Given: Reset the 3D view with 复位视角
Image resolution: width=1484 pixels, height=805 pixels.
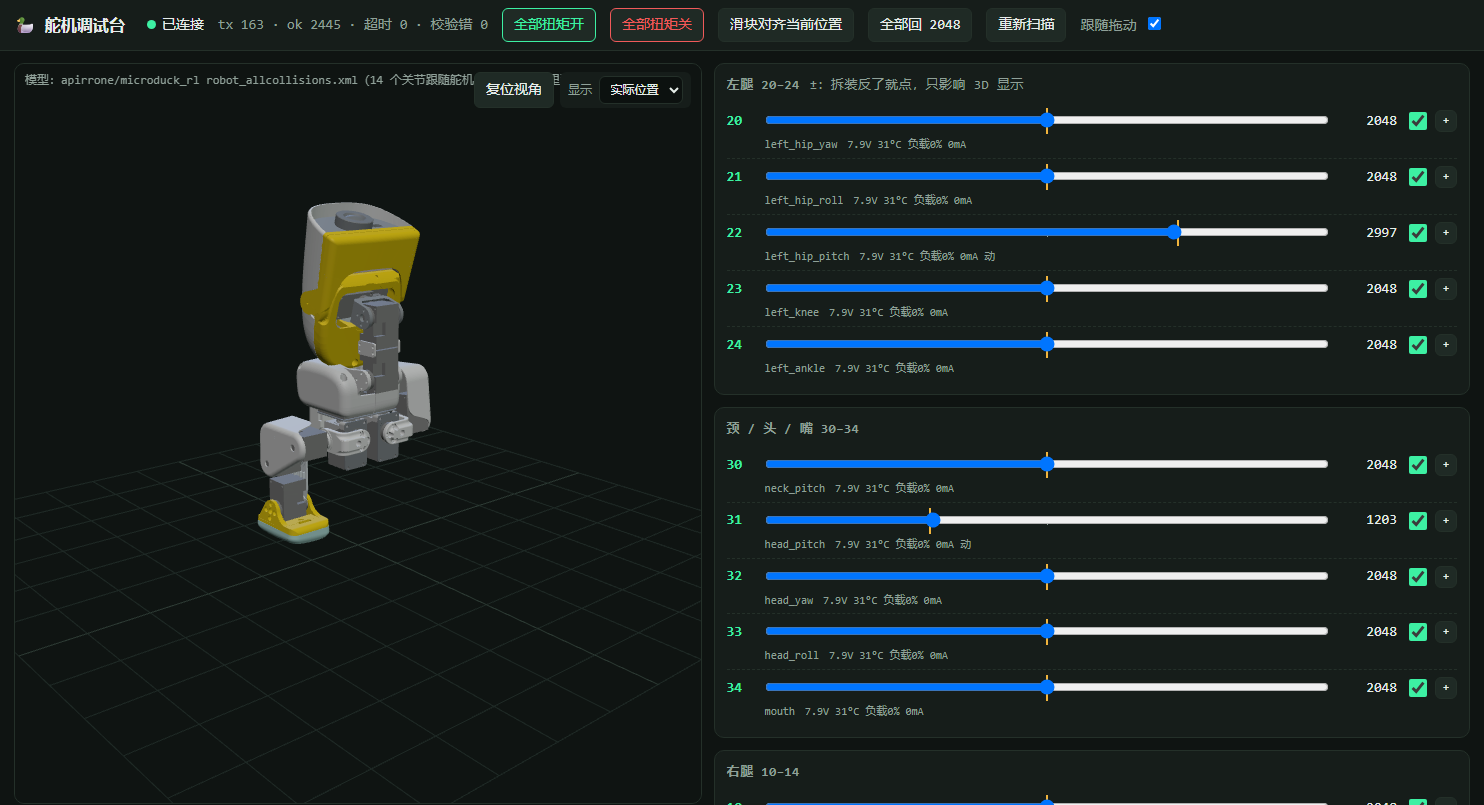Looking at the screenshot, I should [514, 90].
